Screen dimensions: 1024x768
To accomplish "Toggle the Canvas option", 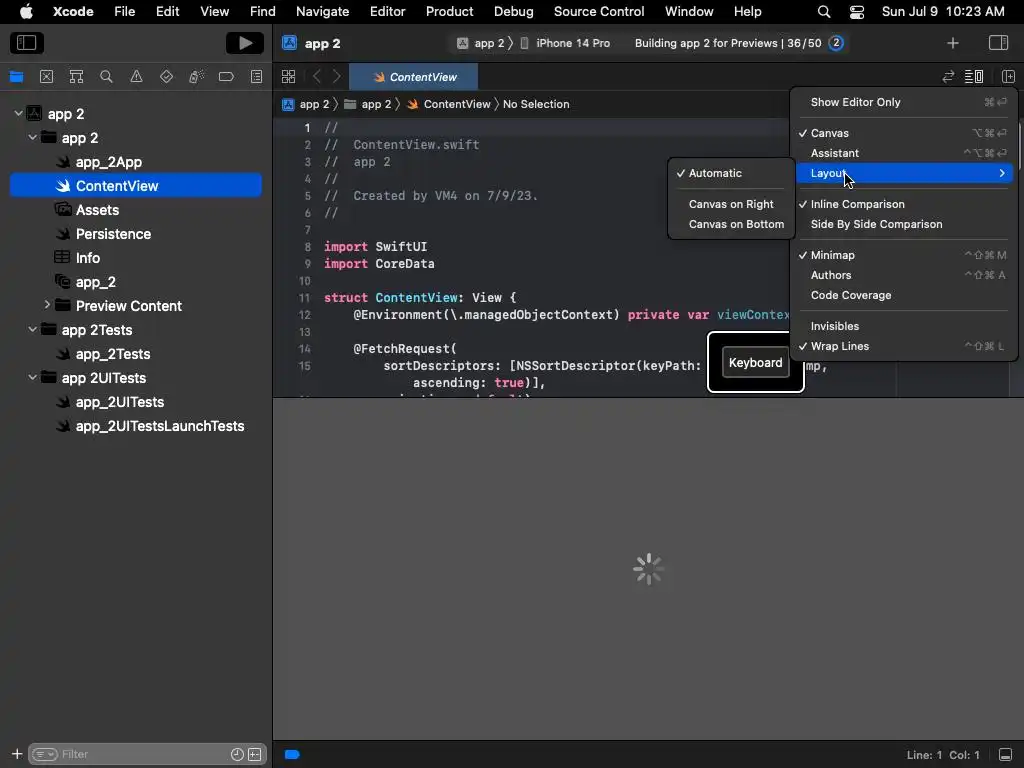I will pos(904,133).
